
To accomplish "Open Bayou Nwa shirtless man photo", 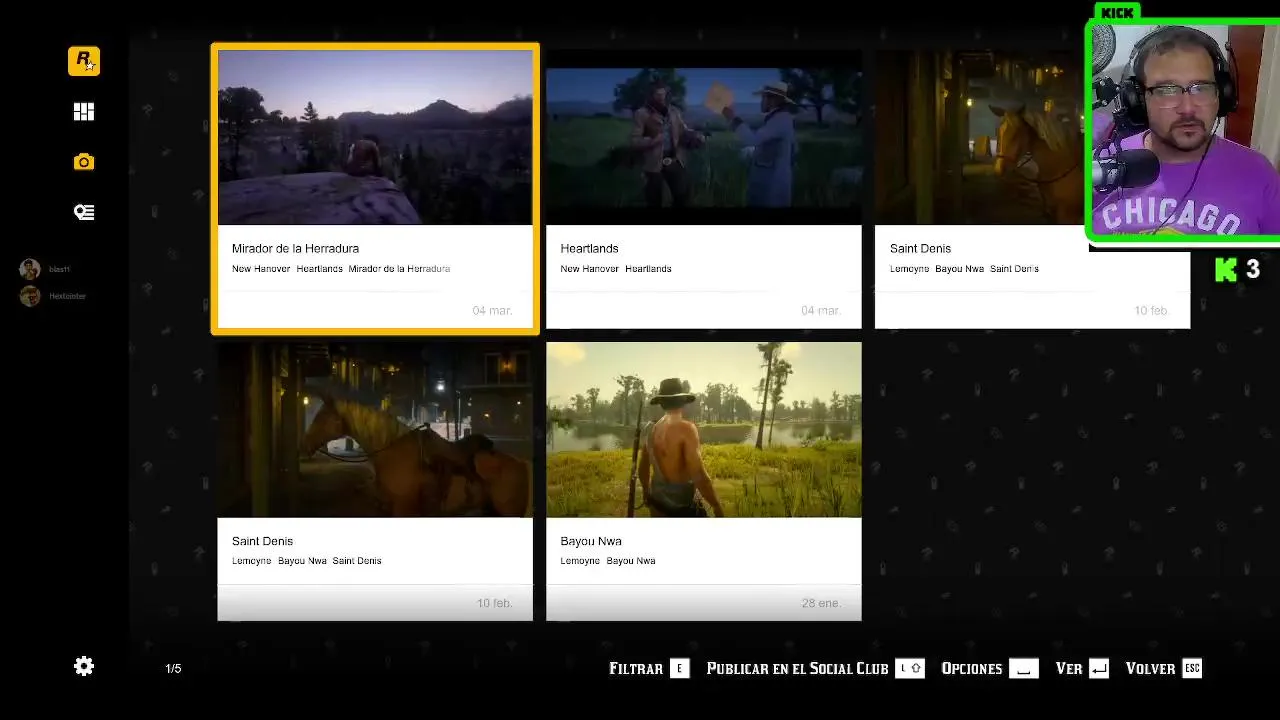I will [703, 430].
